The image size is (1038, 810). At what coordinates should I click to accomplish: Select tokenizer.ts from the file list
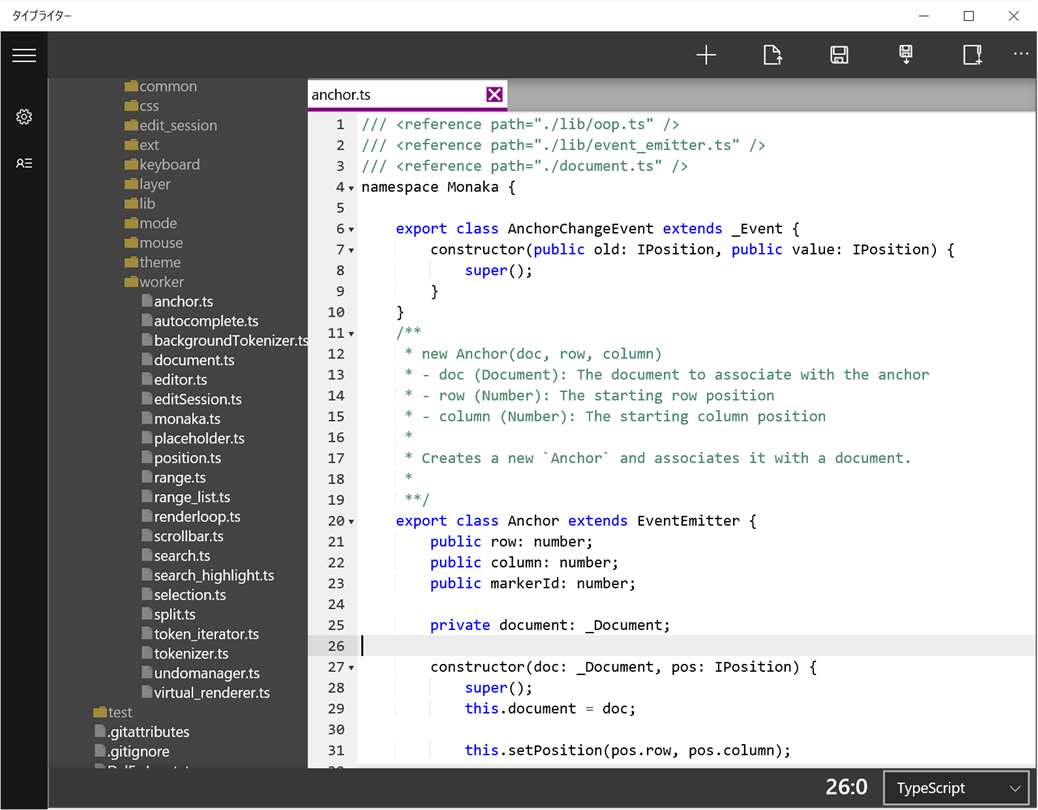point(190,654)
